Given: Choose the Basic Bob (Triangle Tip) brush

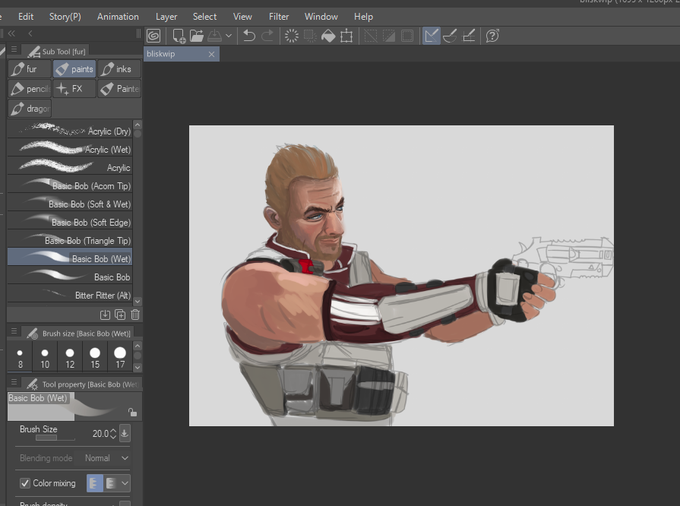Looking at the screenshot, I should (70, 239).
